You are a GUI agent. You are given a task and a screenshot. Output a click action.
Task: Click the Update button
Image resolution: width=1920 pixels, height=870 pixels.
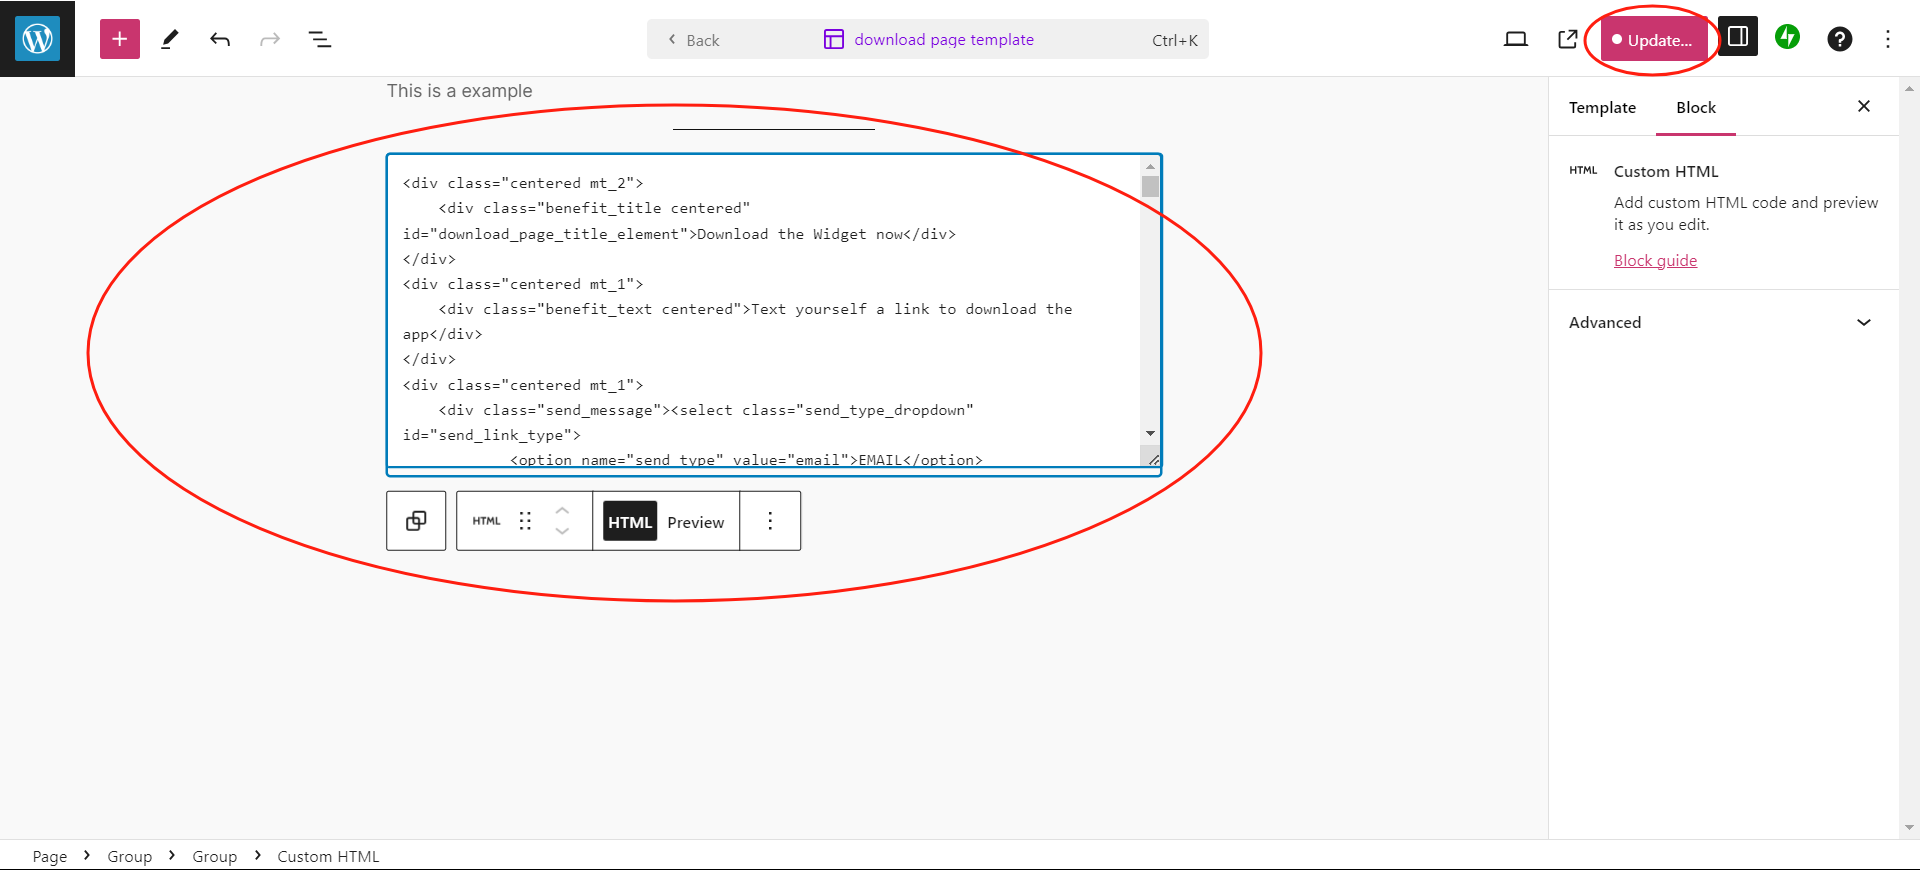pyautogui.click(x=1653, y=40)
